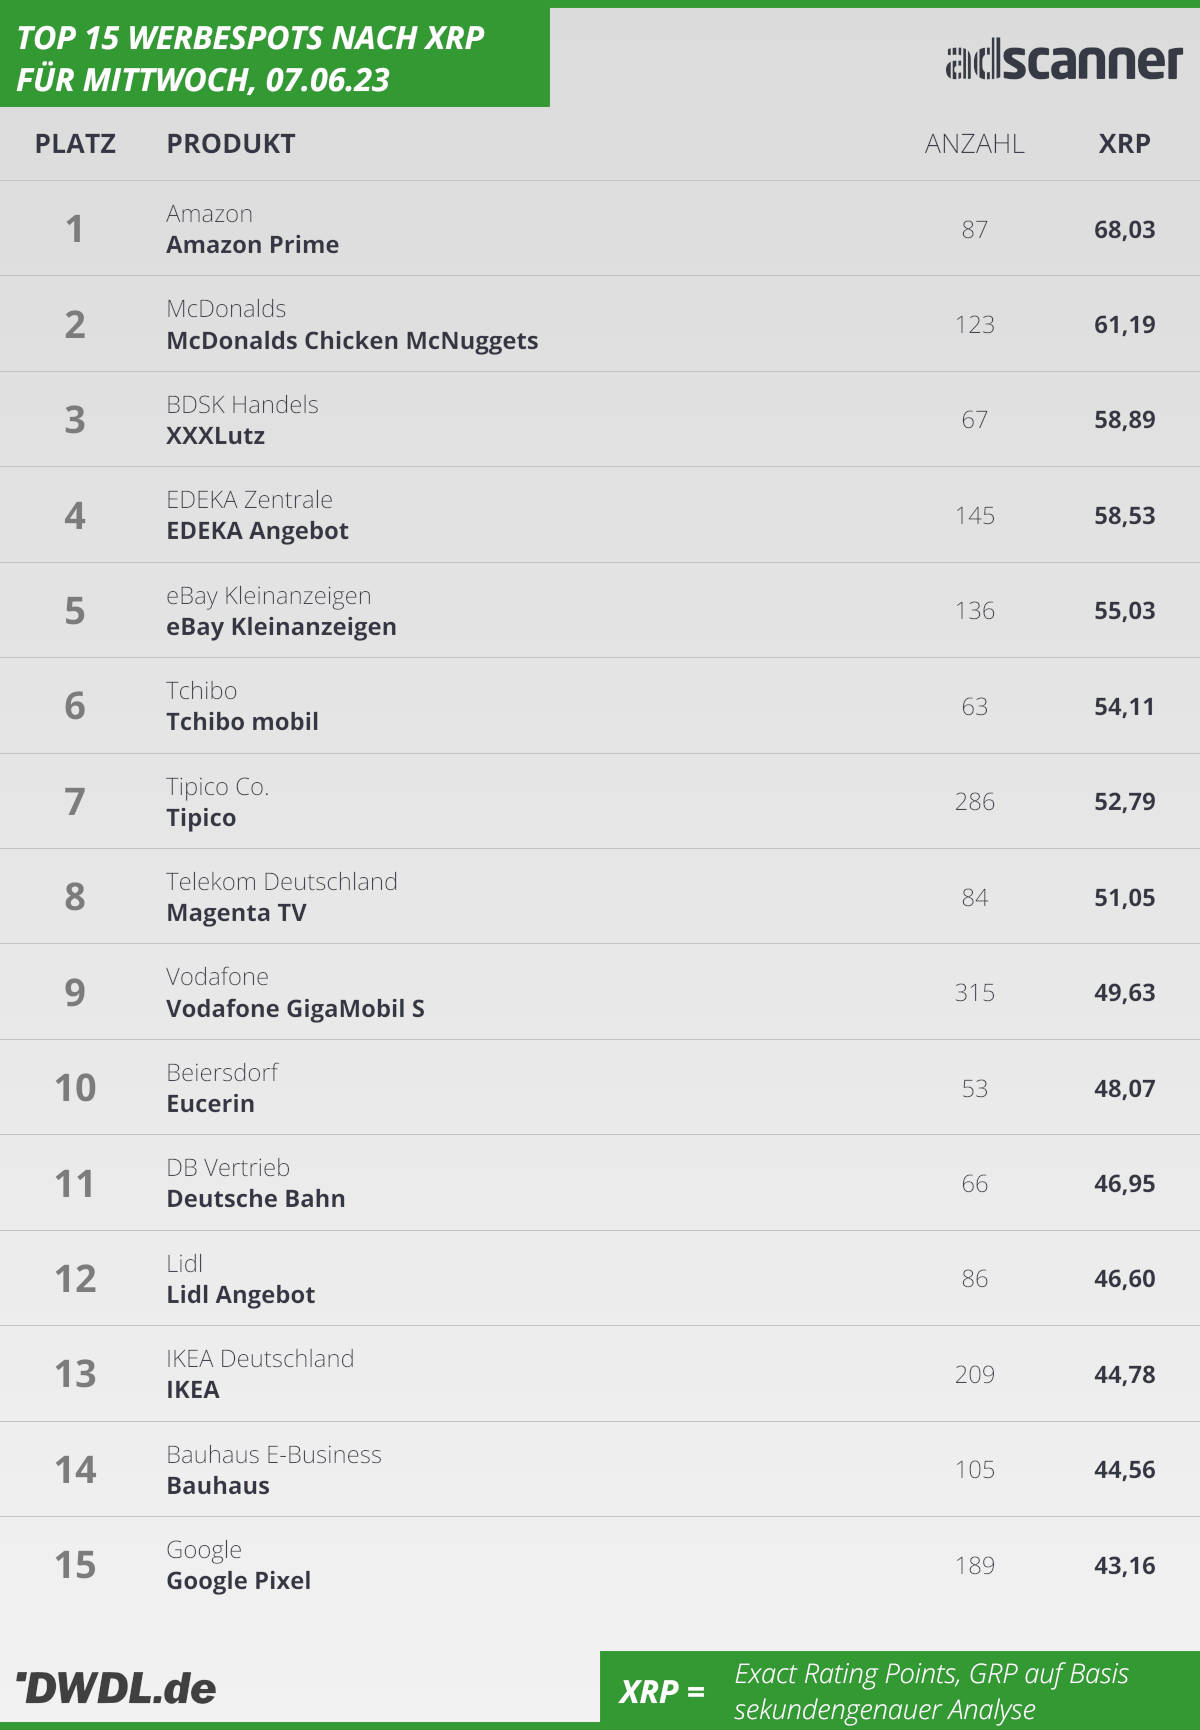
Task: Click the XRP definition footer text
Action: click(931, 1691)
